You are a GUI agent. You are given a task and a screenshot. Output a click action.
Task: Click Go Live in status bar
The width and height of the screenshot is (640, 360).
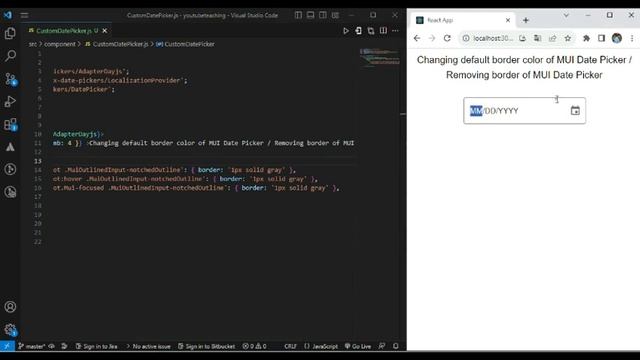click(x=358, y=346)
